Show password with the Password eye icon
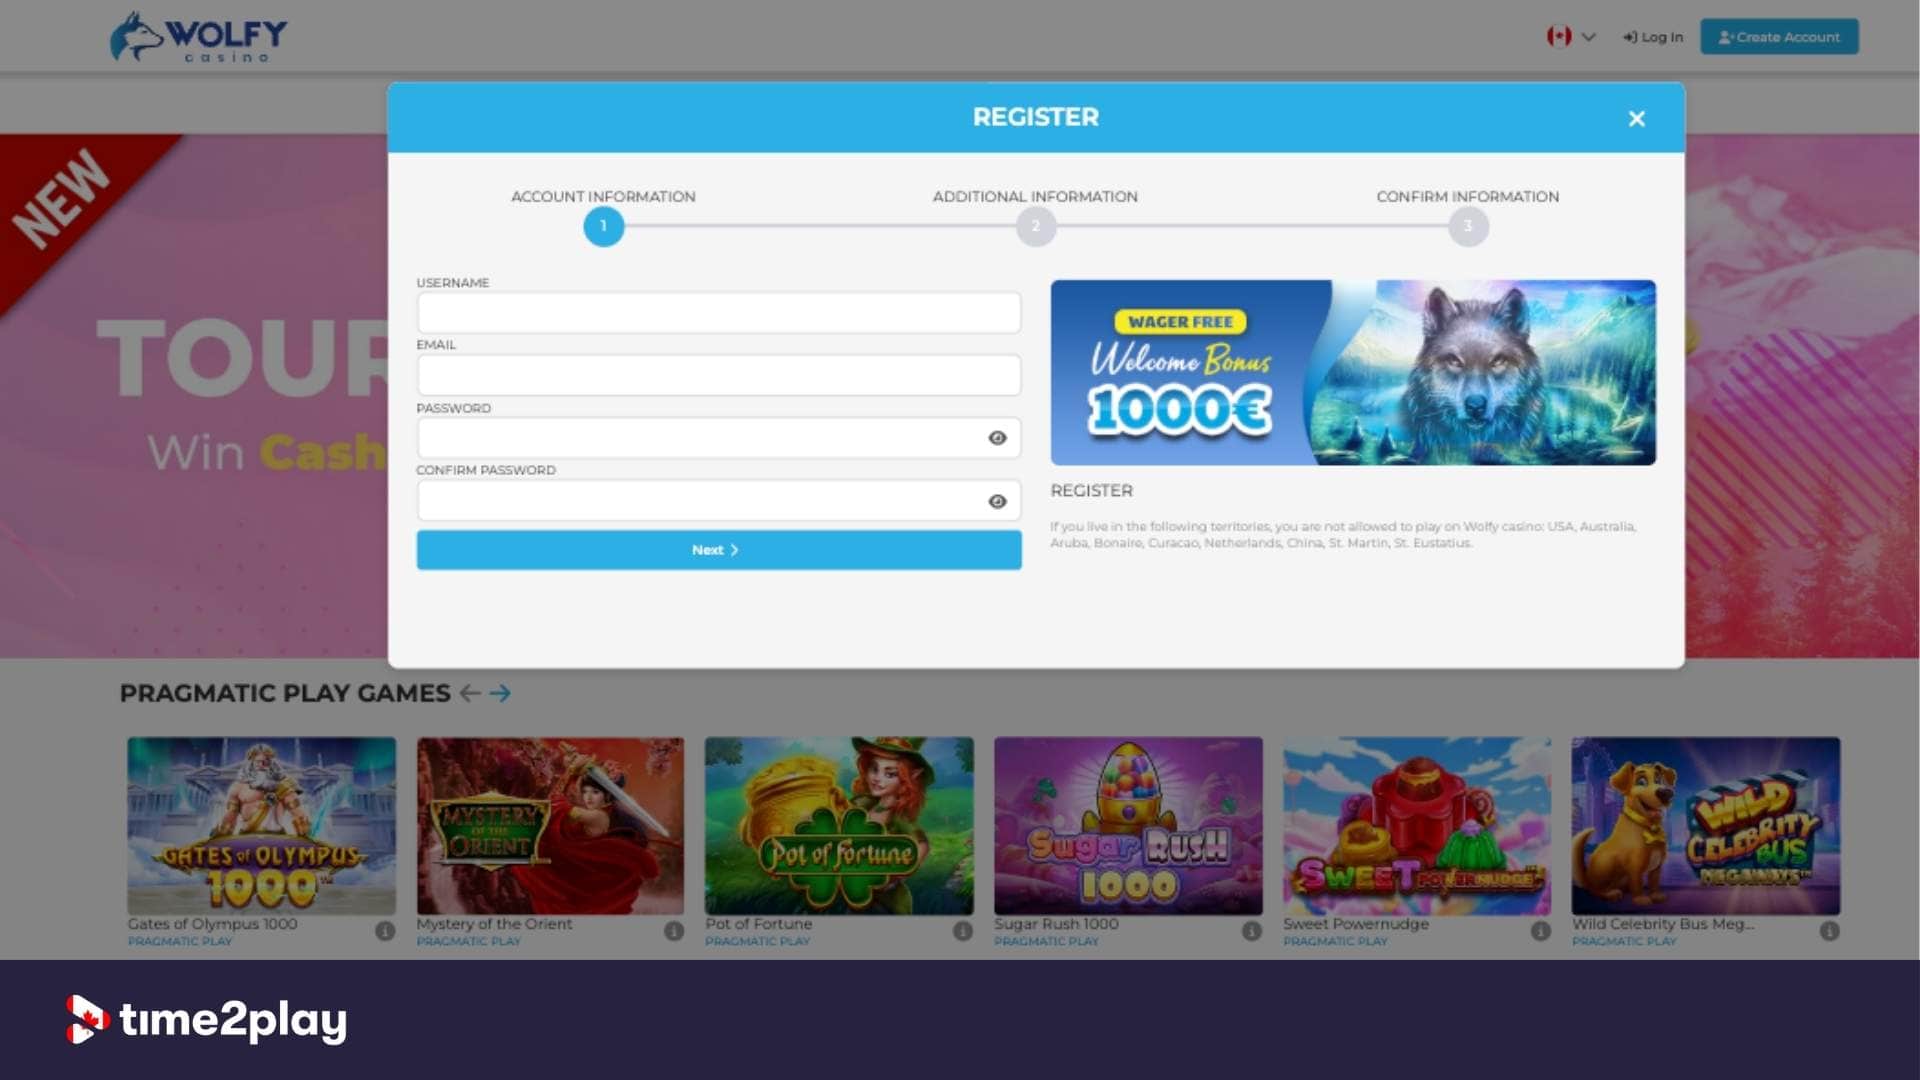 (997, 438)
